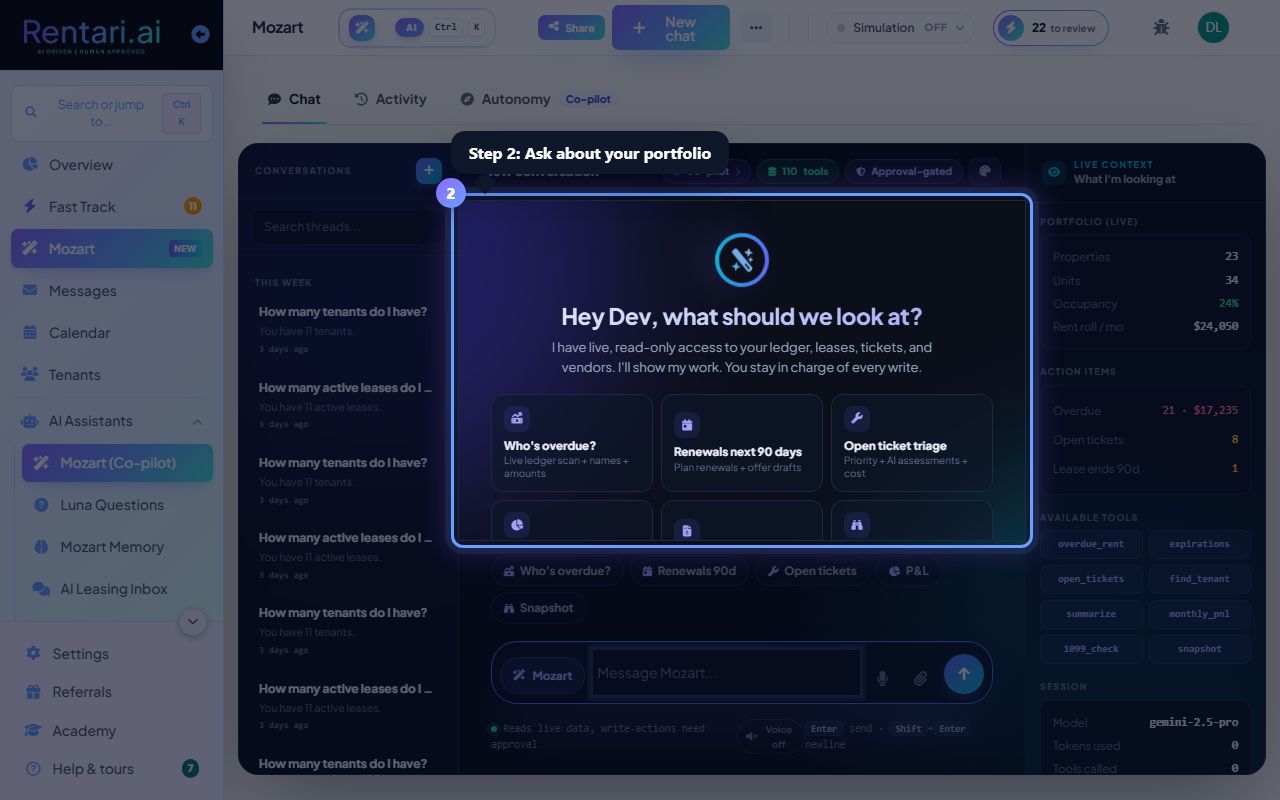The image size is (1280, 800).
Task: Click the Share button
Action: [x=571, y=28]
